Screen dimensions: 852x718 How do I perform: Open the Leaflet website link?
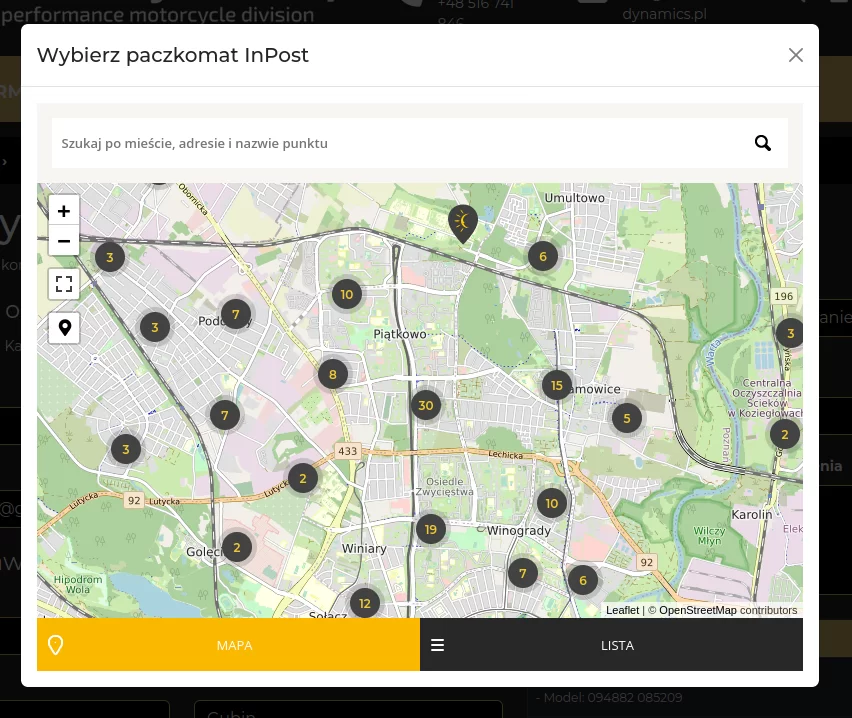(x=622, y=610)
